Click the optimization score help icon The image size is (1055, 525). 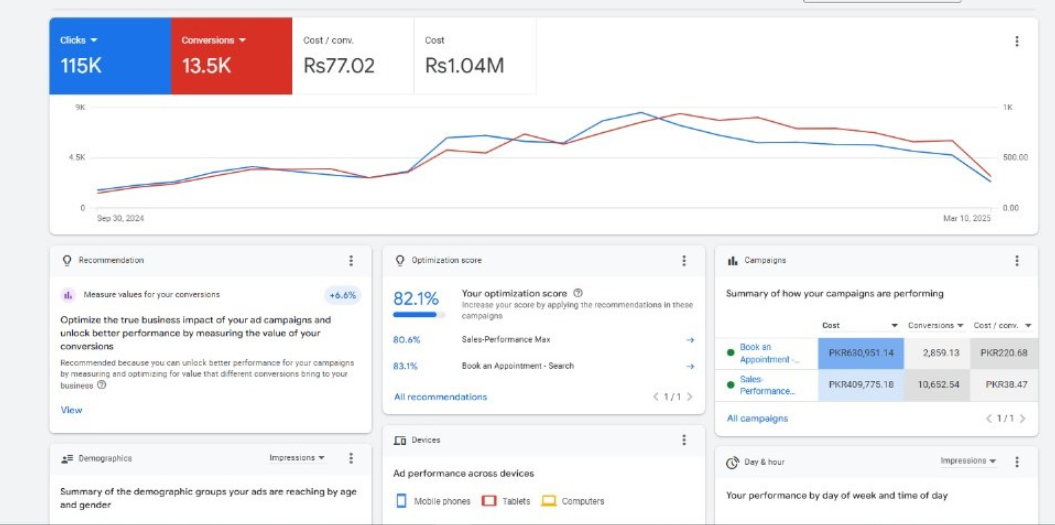point(578,293)
